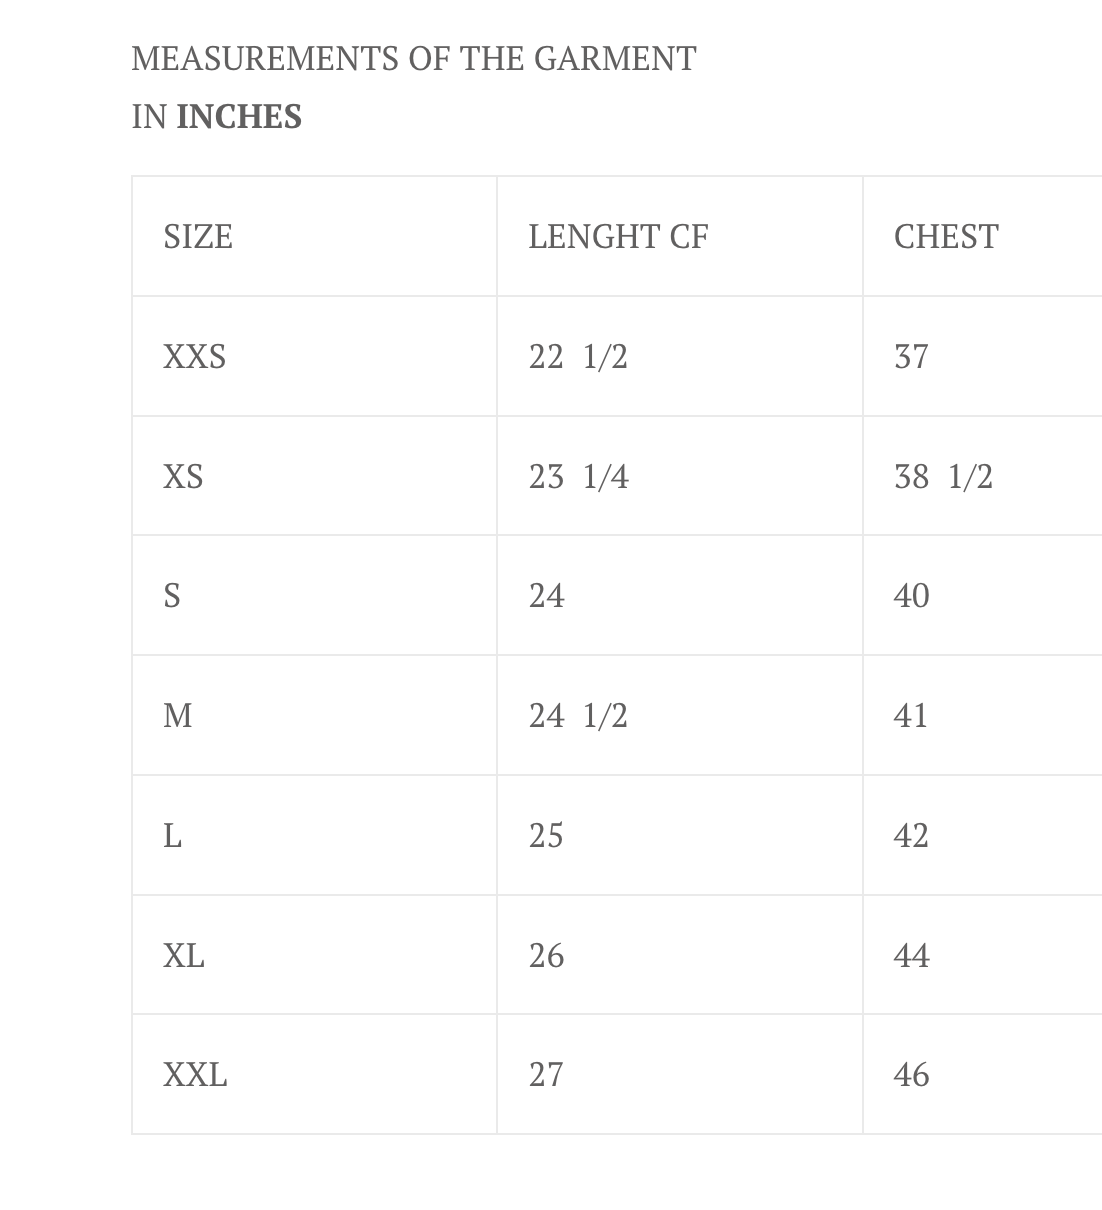Click the XXS chest value 37
Viewport: 1102px width, 1210px height.
click(x=911, y=357)
